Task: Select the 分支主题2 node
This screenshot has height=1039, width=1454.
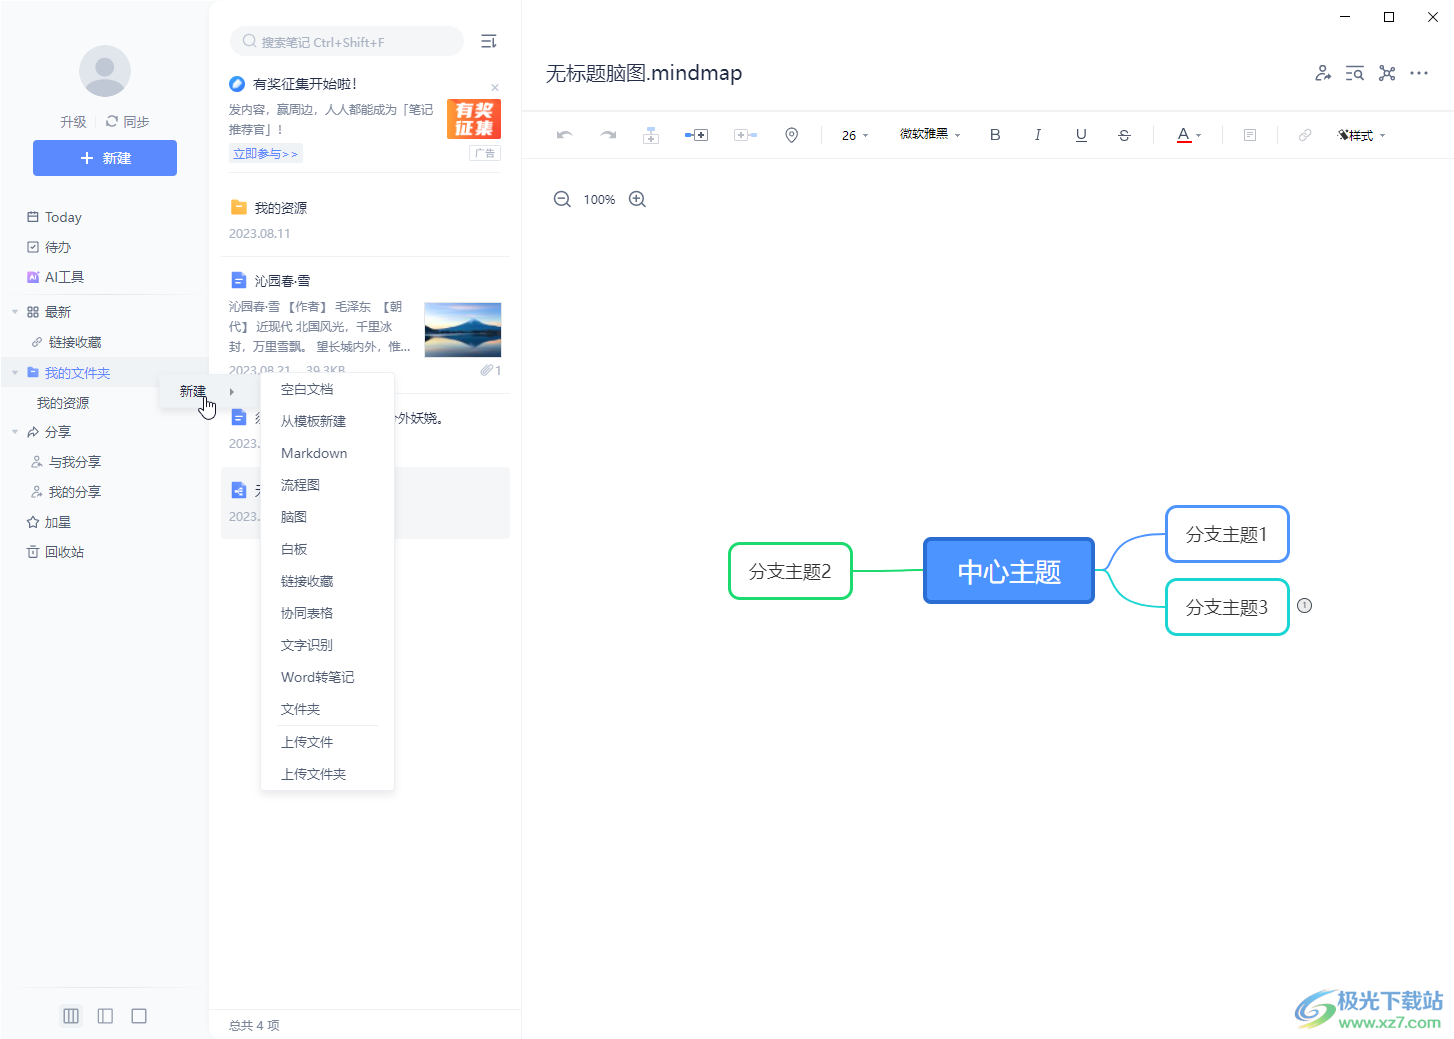Action: point(790,571)
